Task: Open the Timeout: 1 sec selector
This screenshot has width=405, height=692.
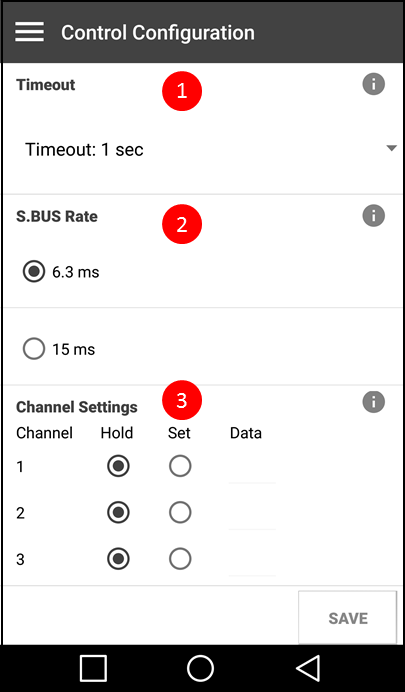Action: tap(202, 150)
